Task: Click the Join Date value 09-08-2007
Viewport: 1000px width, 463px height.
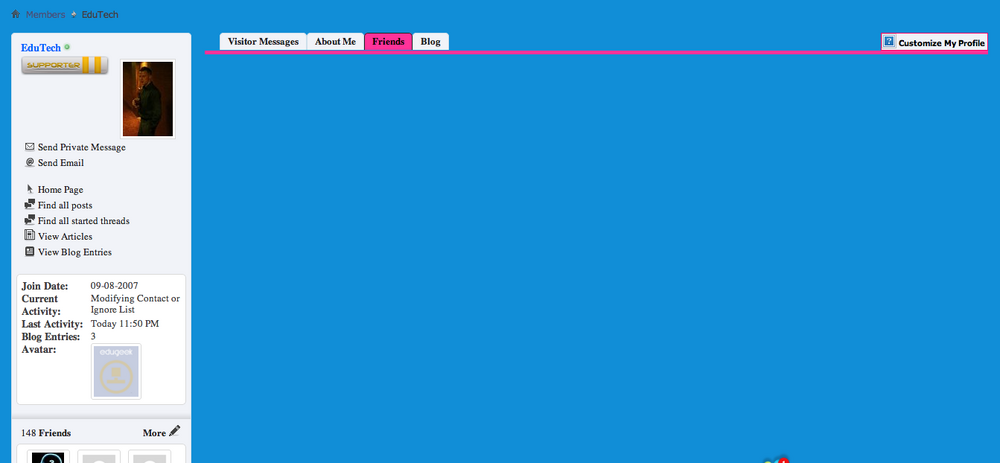Action: pos(114,286)
